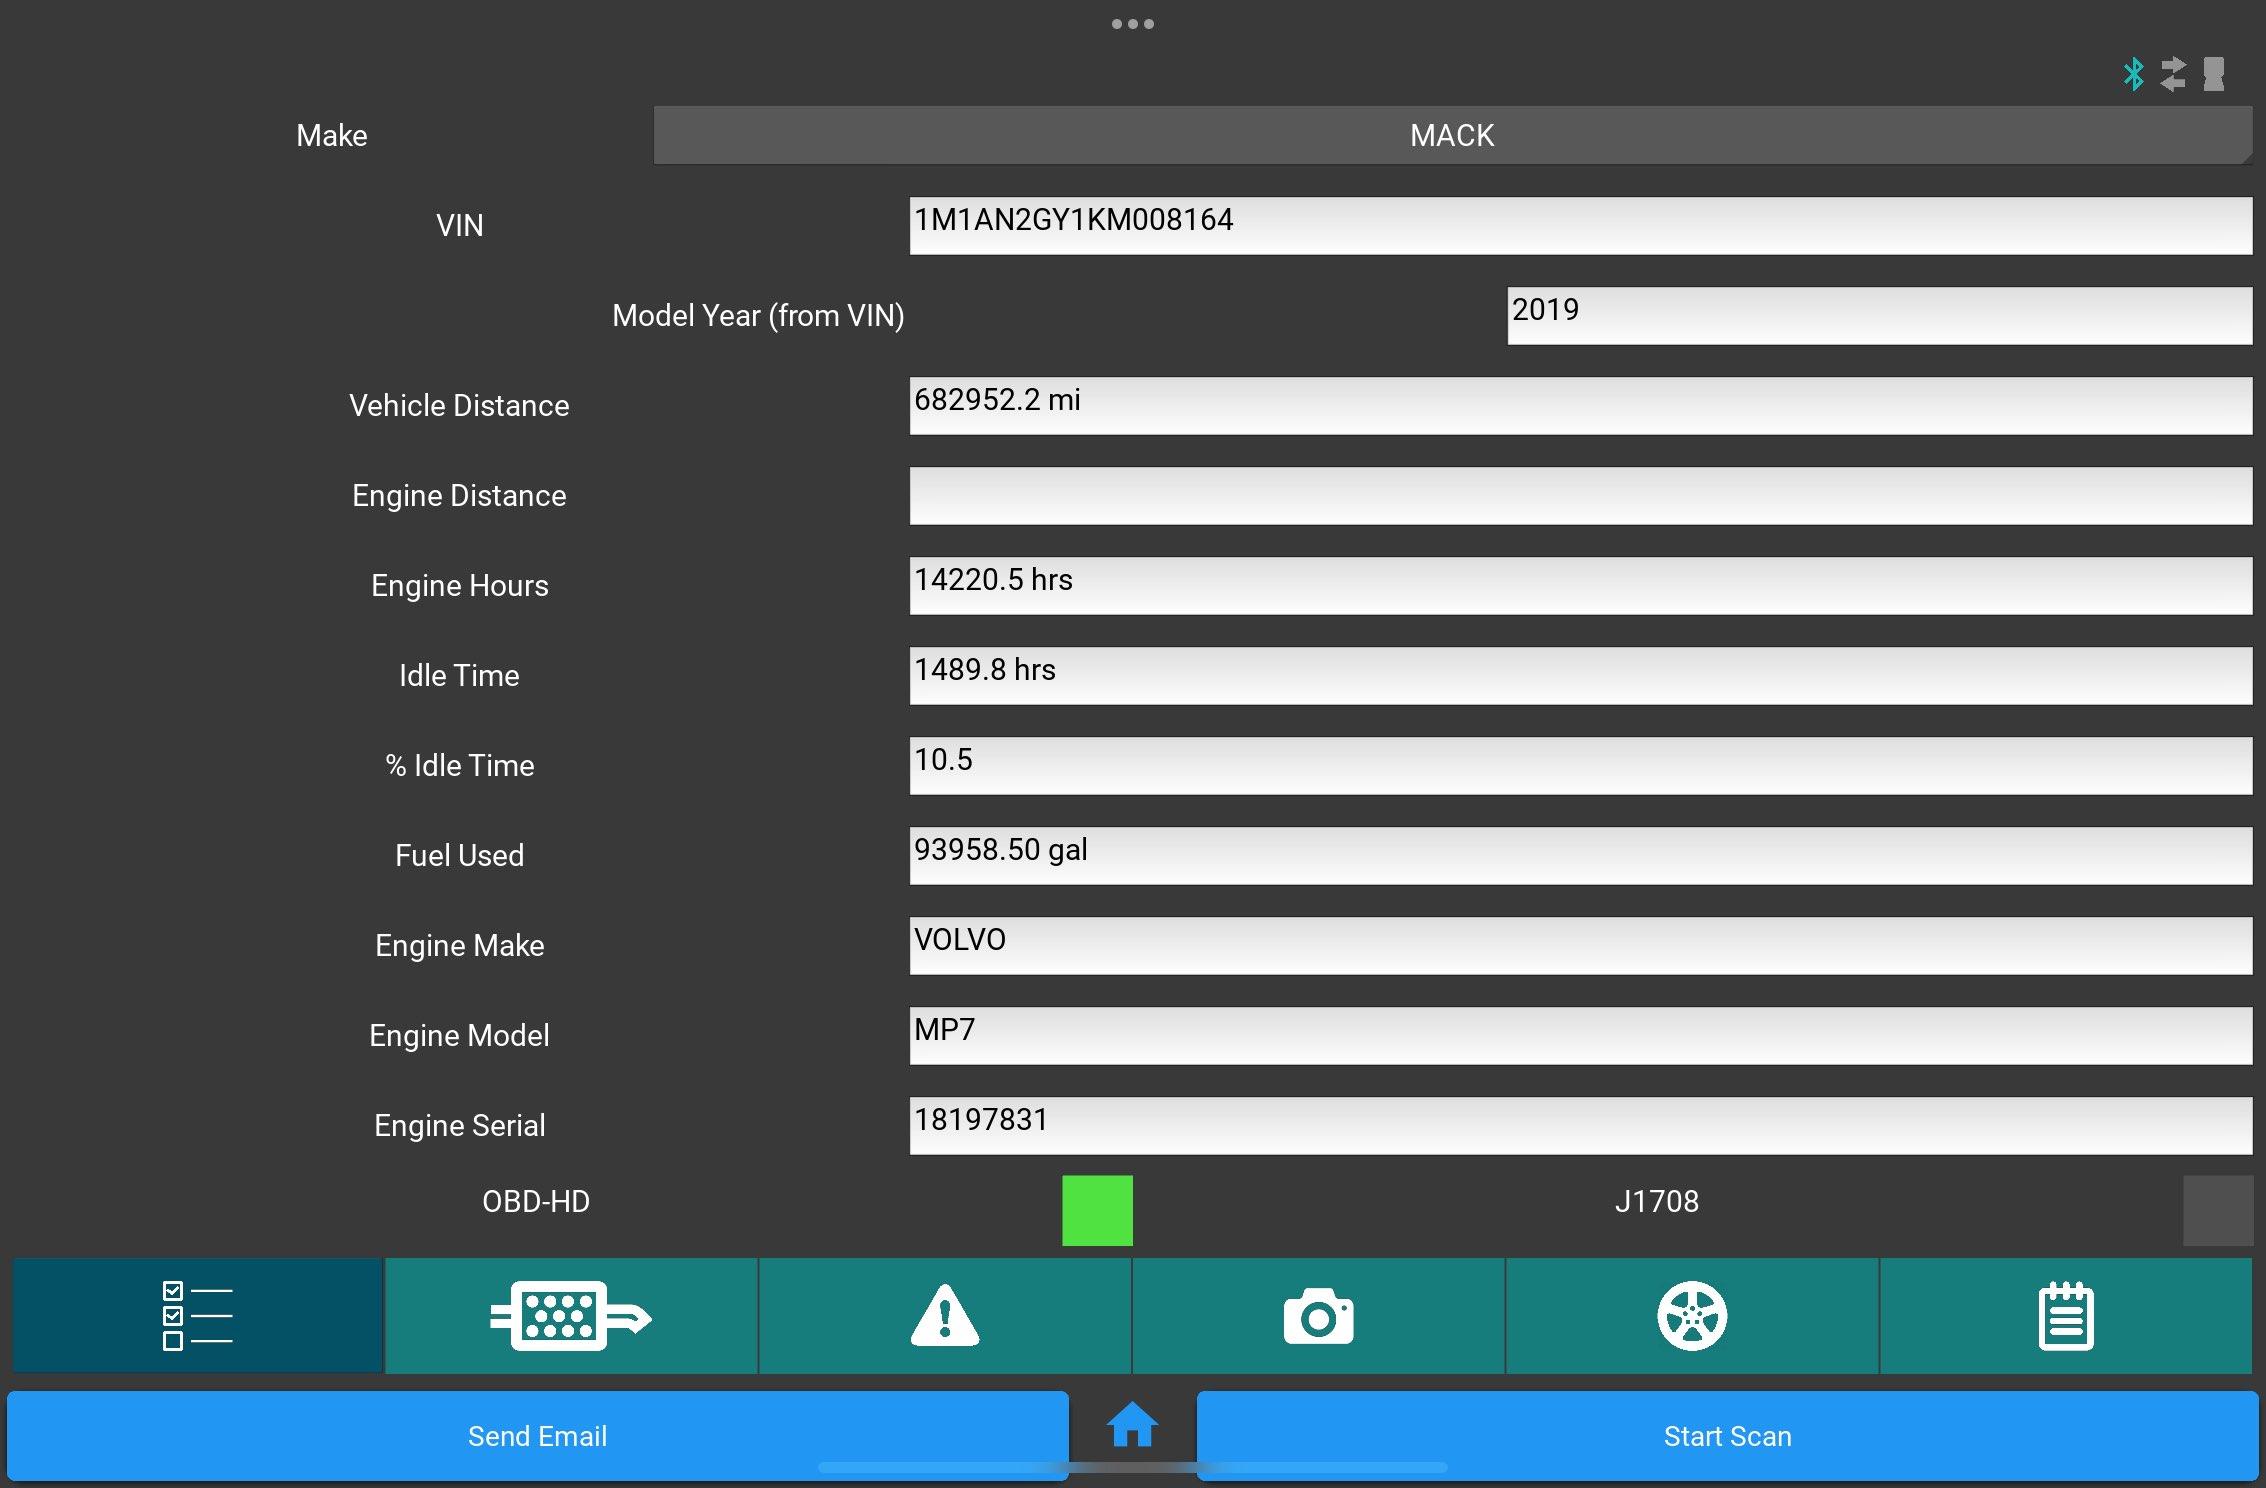Press the Send Email button
This screenshot has width=2266, height=1488.
click(x=535, y=1435)
